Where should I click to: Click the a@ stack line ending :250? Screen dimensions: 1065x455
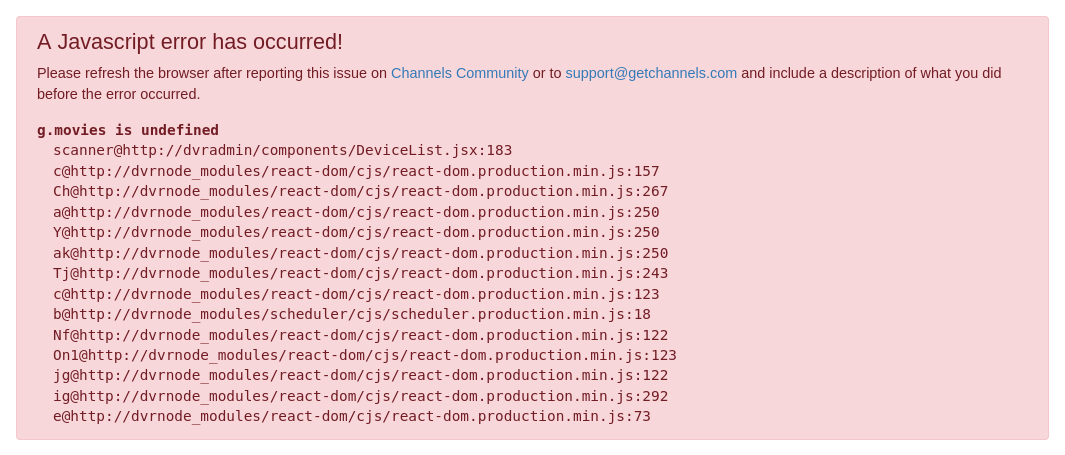click(x=356, y=212)
